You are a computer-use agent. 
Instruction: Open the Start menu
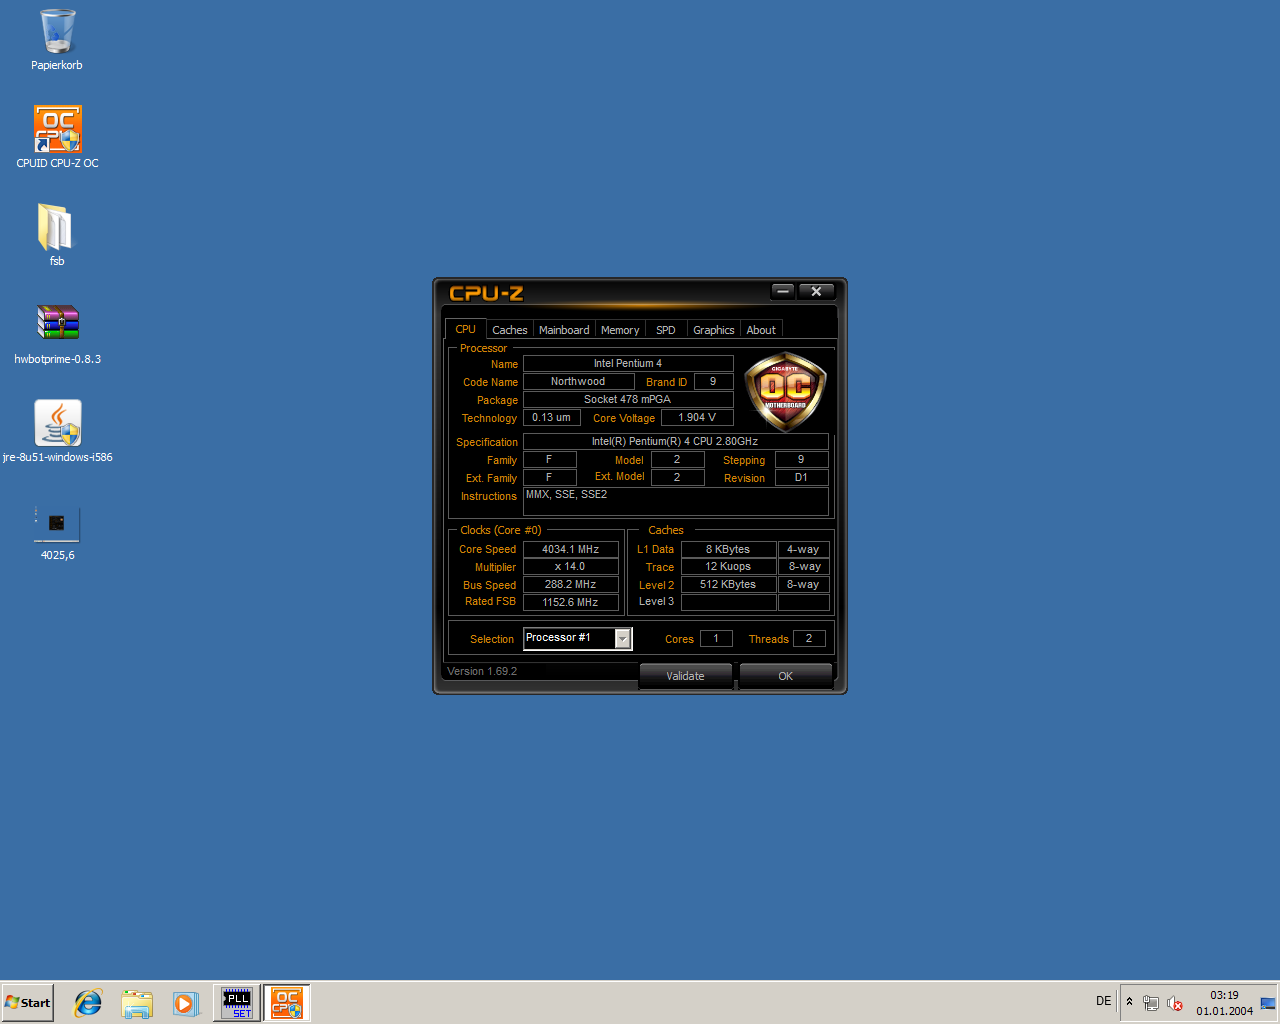[27, 1003]
